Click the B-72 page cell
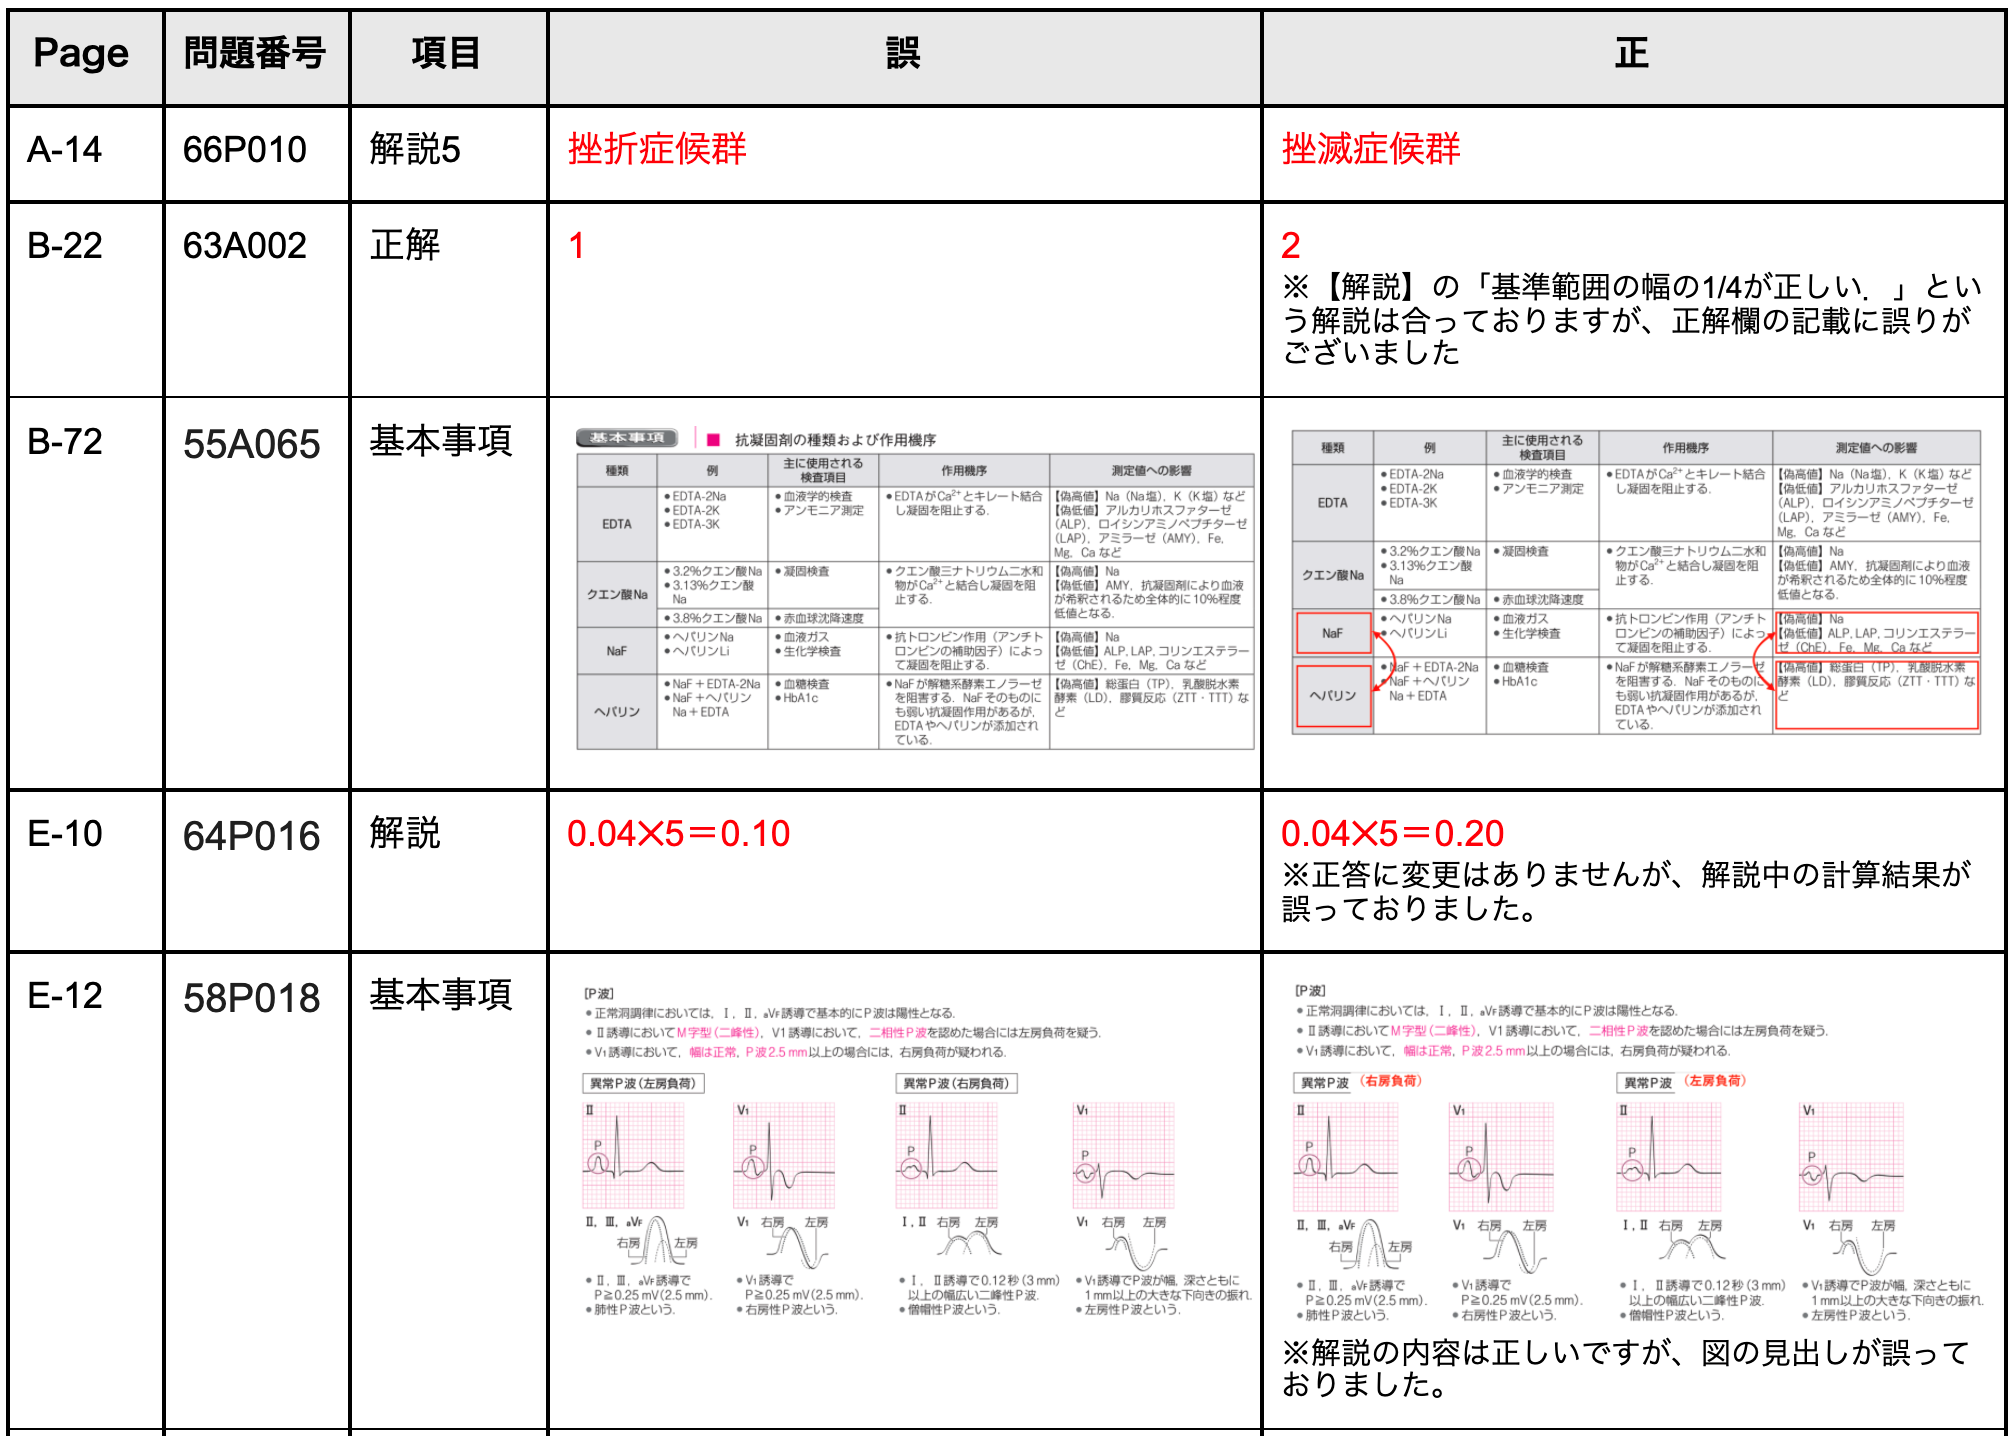This screenshot has height=1436, width=2010. pos(85,593)
